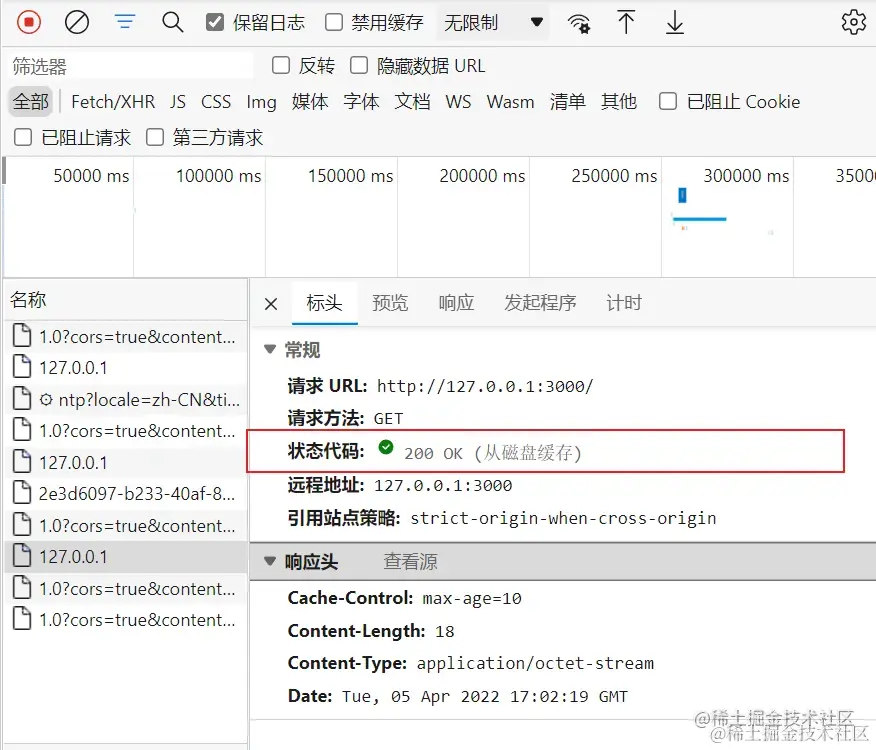
Task: Click Content-Length value 18
Action: tap(445, 632)
